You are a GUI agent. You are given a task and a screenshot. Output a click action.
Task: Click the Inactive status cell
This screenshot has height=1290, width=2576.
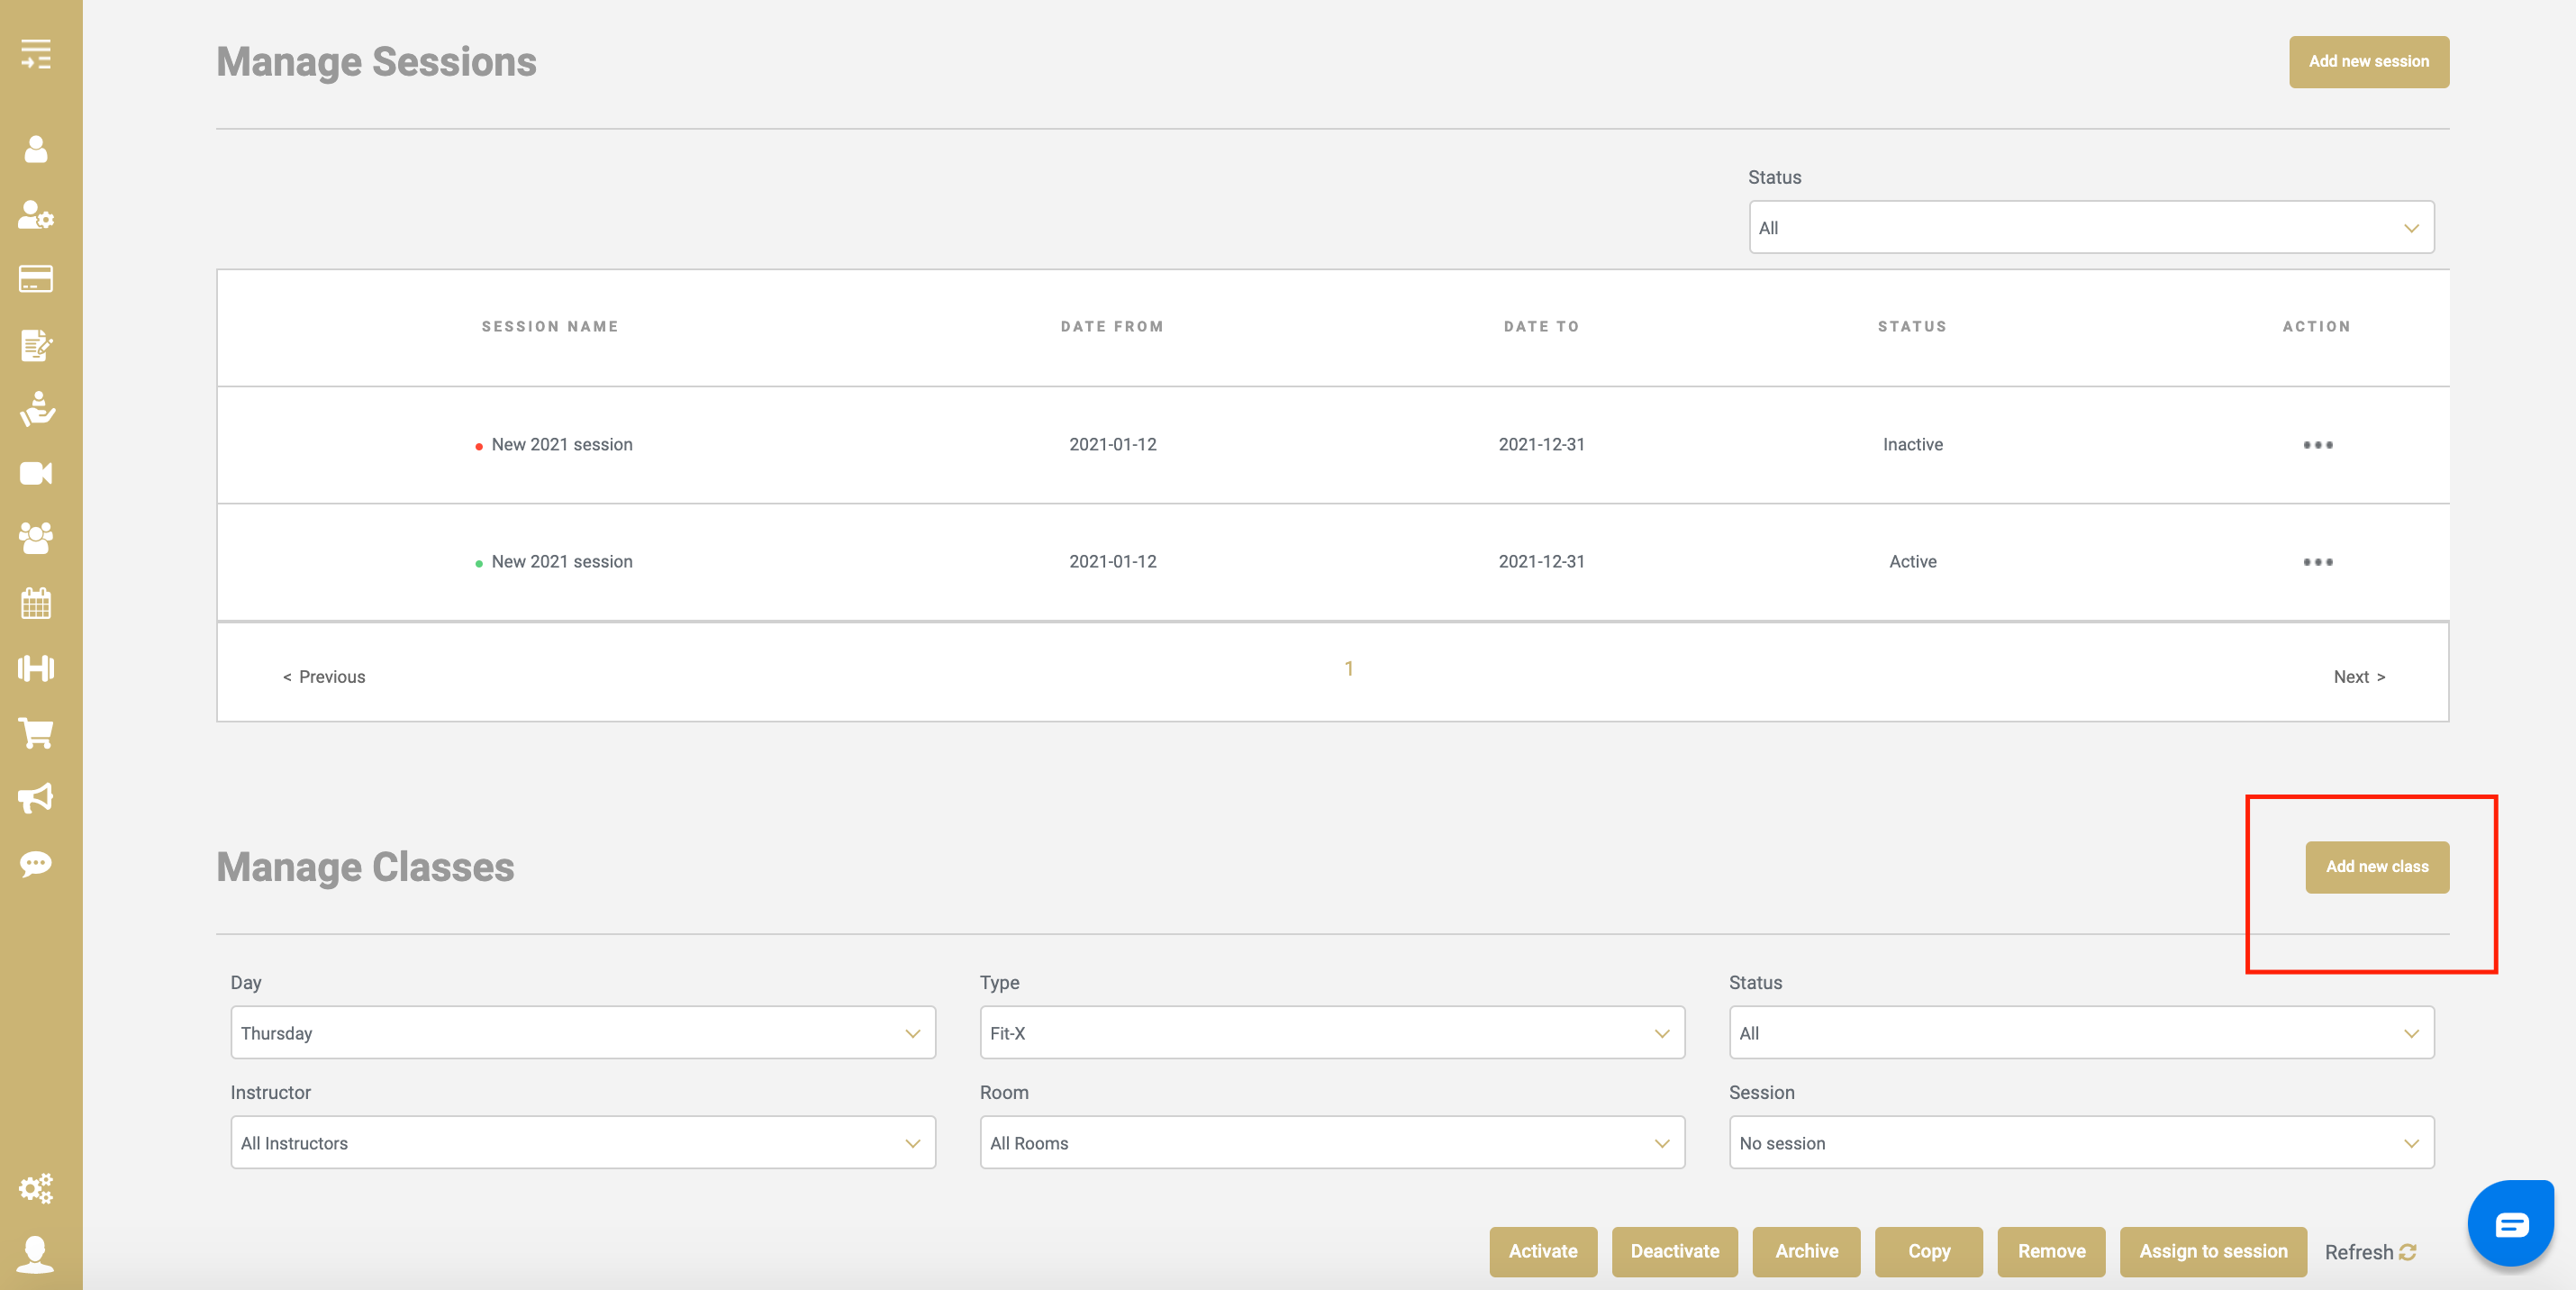pos(1912,445)
